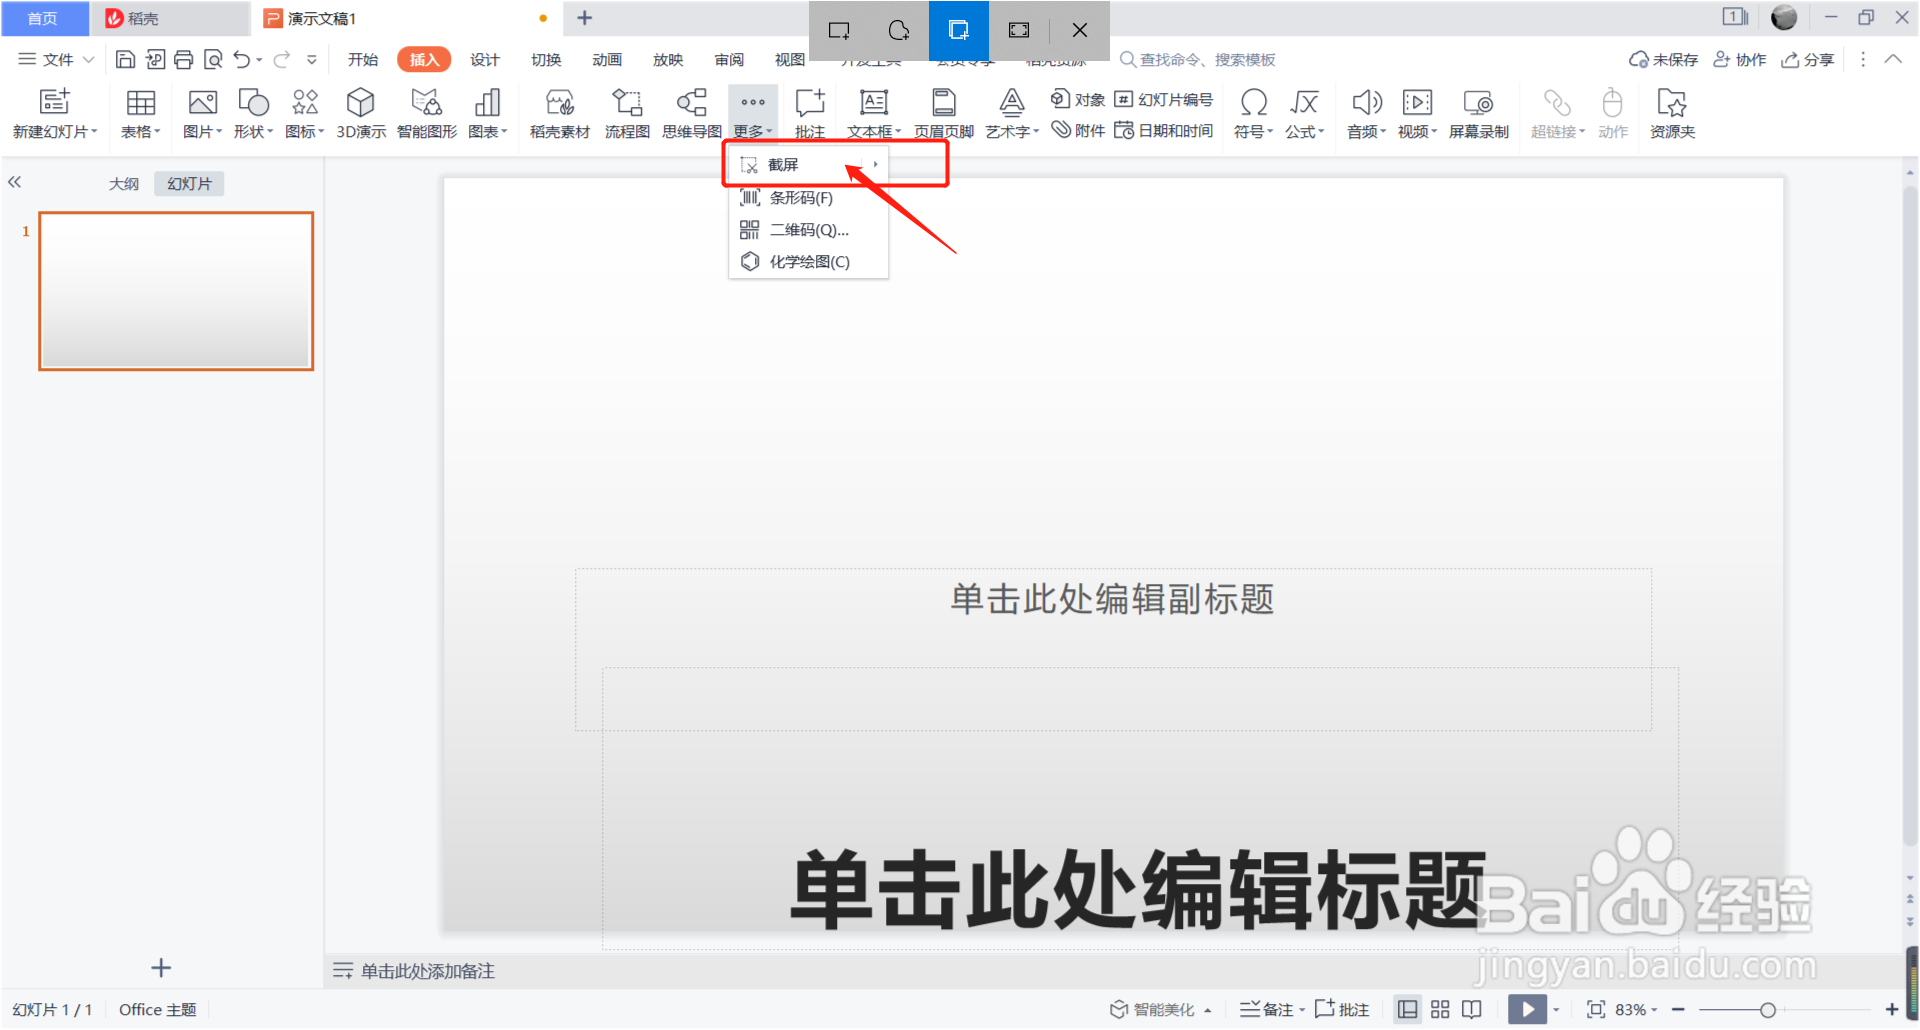Select 二维码(Q)... menu entry

pyautogui.click(x=808, y=230)
